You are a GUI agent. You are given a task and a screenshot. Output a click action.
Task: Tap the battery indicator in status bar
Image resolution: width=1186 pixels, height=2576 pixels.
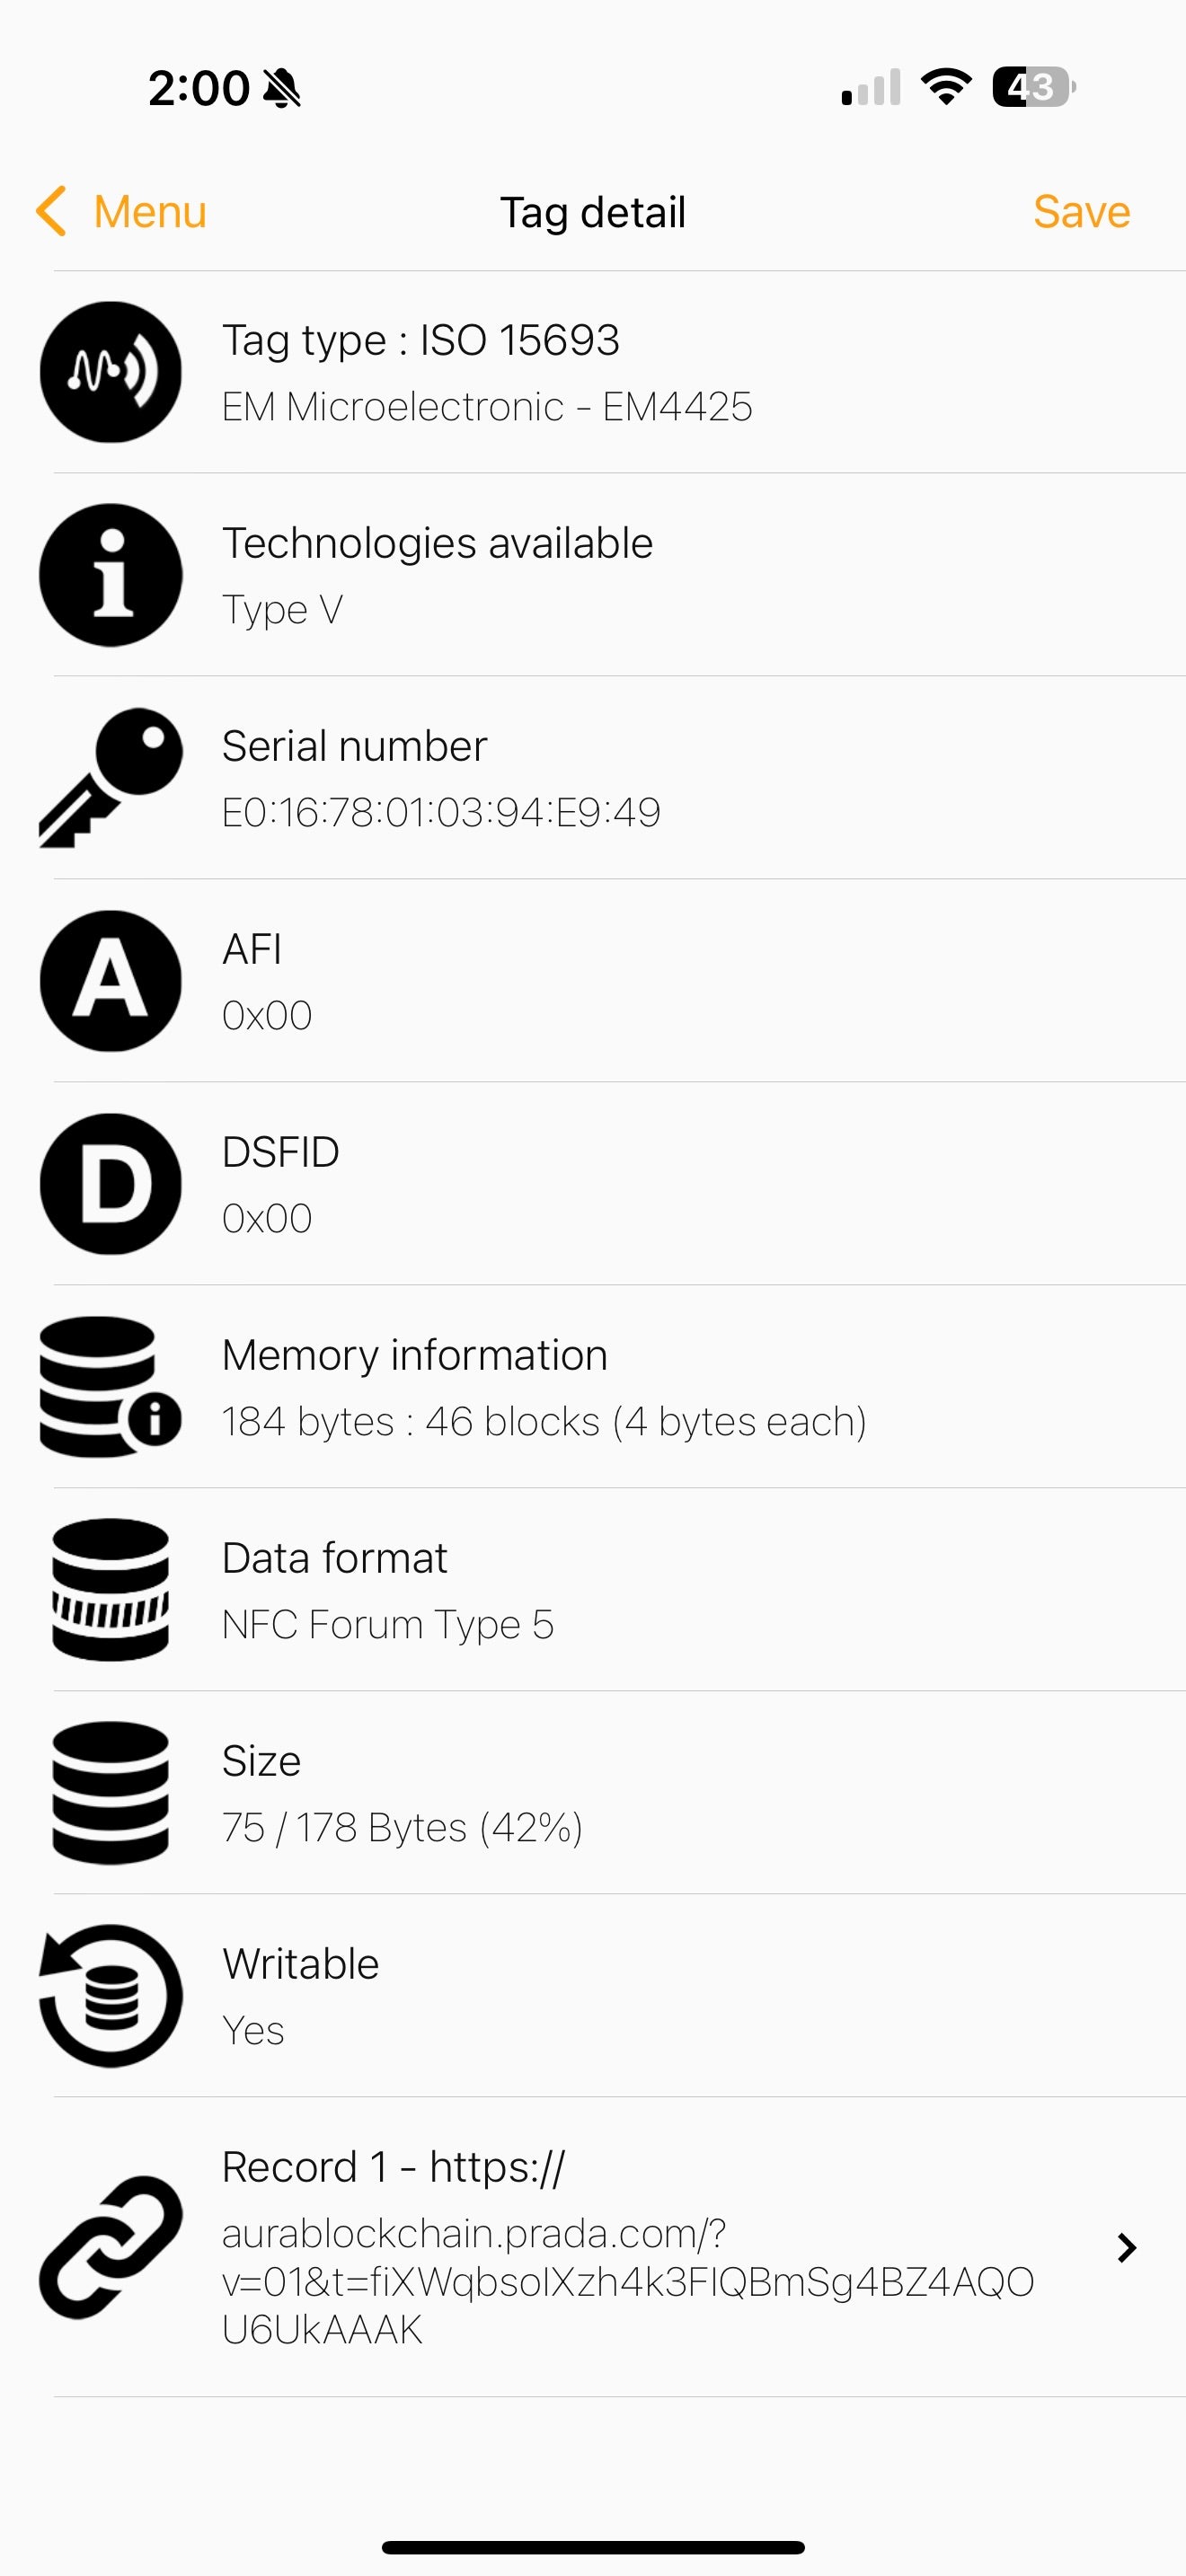1033,87
